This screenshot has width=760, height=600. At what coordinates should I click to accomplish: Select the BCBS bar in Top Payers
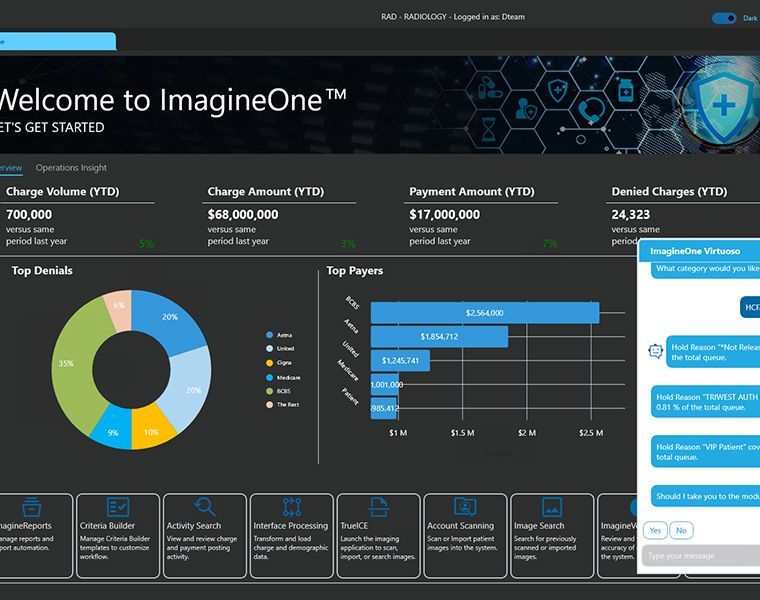pyautogui.click(x=485, y=313)
